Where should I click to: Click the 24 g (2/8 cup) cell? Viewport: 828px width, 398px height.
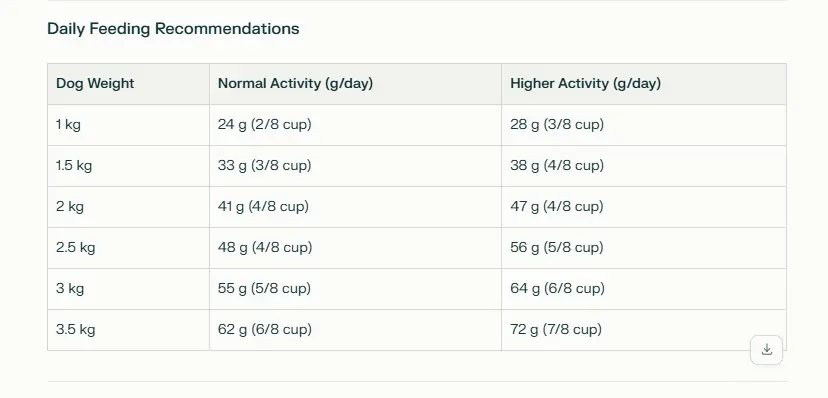(x=355, y=125)
